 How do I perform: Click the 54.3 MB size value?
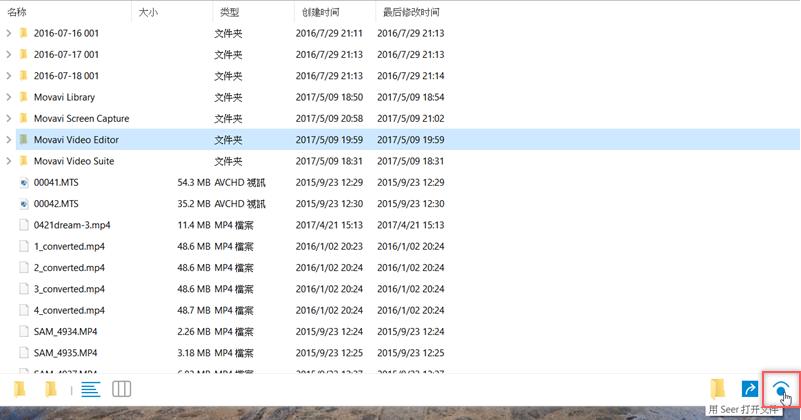[194, 182]
